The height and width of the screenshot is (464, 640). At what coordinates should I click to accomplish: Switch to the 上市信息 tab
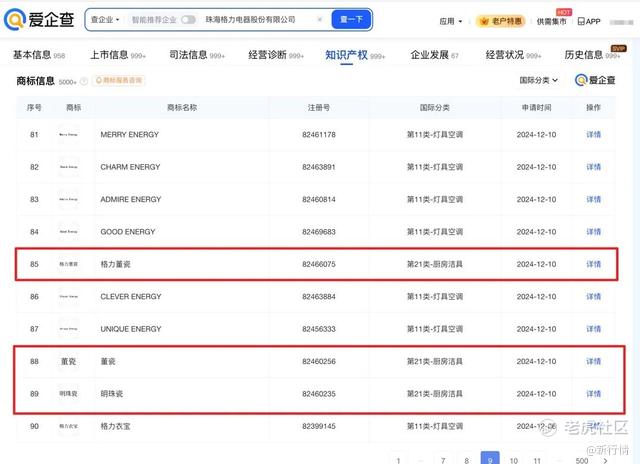[118, 55]
